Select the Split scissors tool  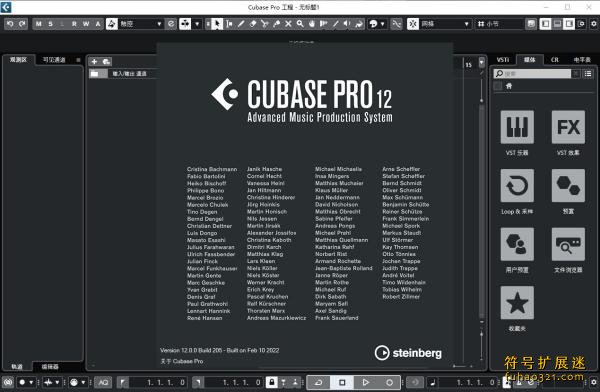pyautogui.click(x=265, y=24)
